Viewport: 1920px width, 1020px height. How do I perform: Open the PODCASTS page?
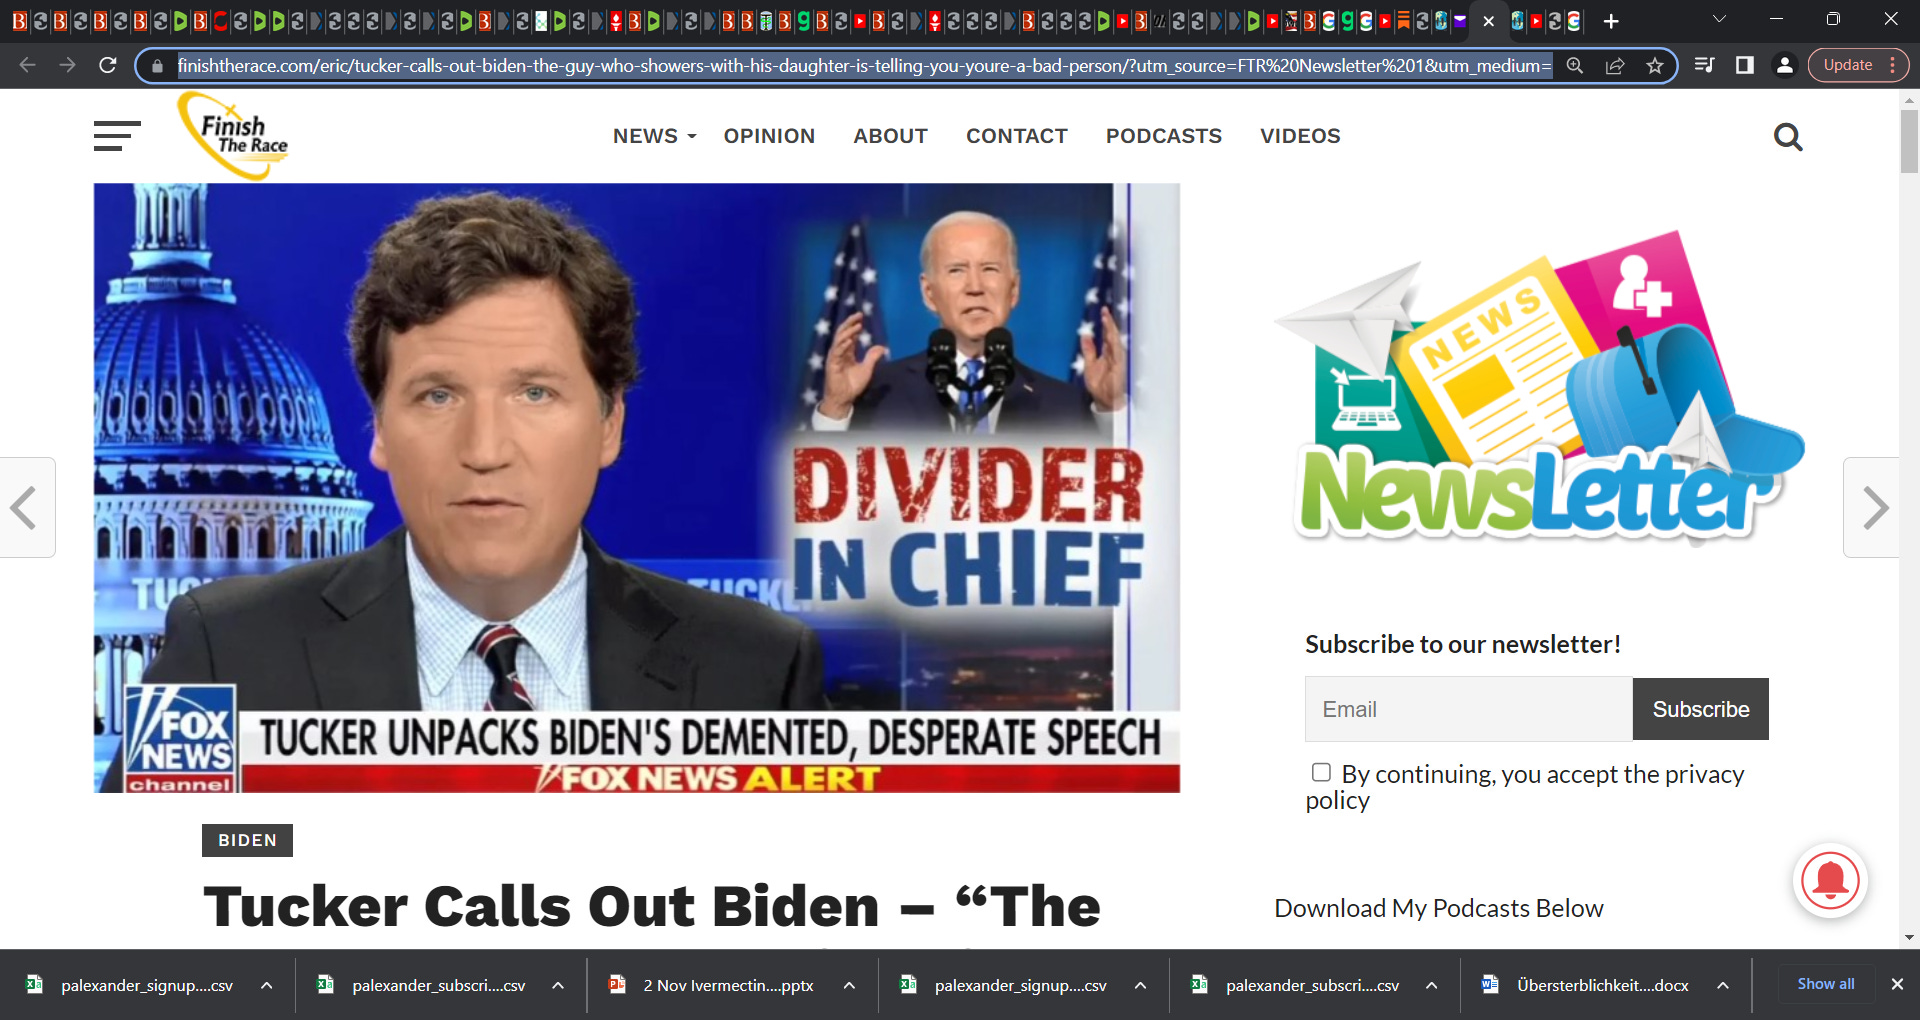point(1163,136)
